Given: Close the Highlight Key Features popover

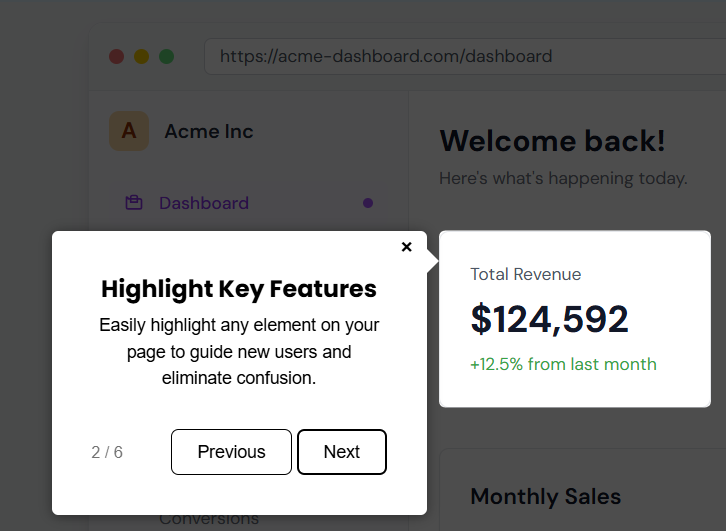Looking at the screenshot, I should point(406,247).
